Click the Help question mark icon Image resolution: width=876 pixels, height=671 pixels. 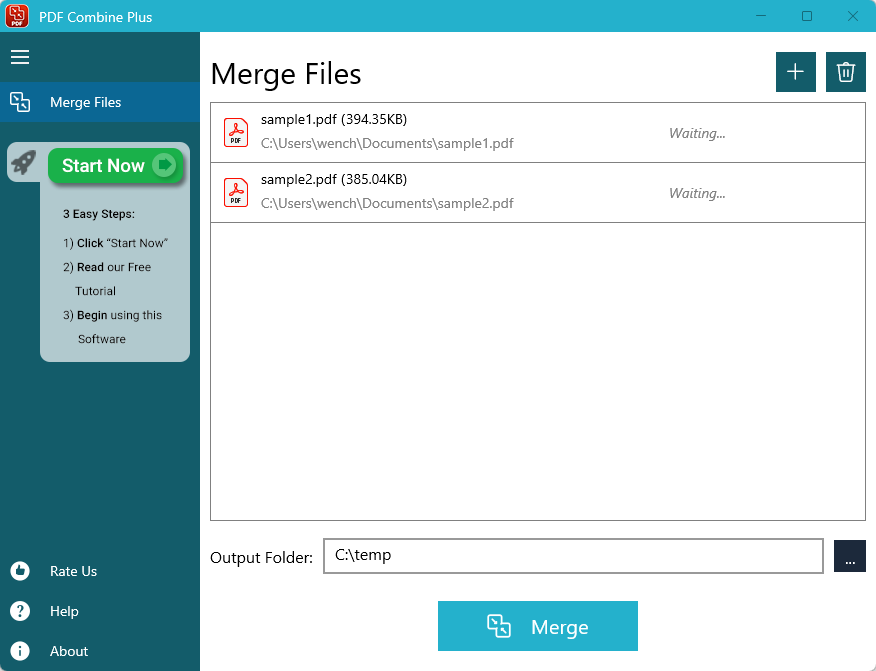click(x=20, y=611)
